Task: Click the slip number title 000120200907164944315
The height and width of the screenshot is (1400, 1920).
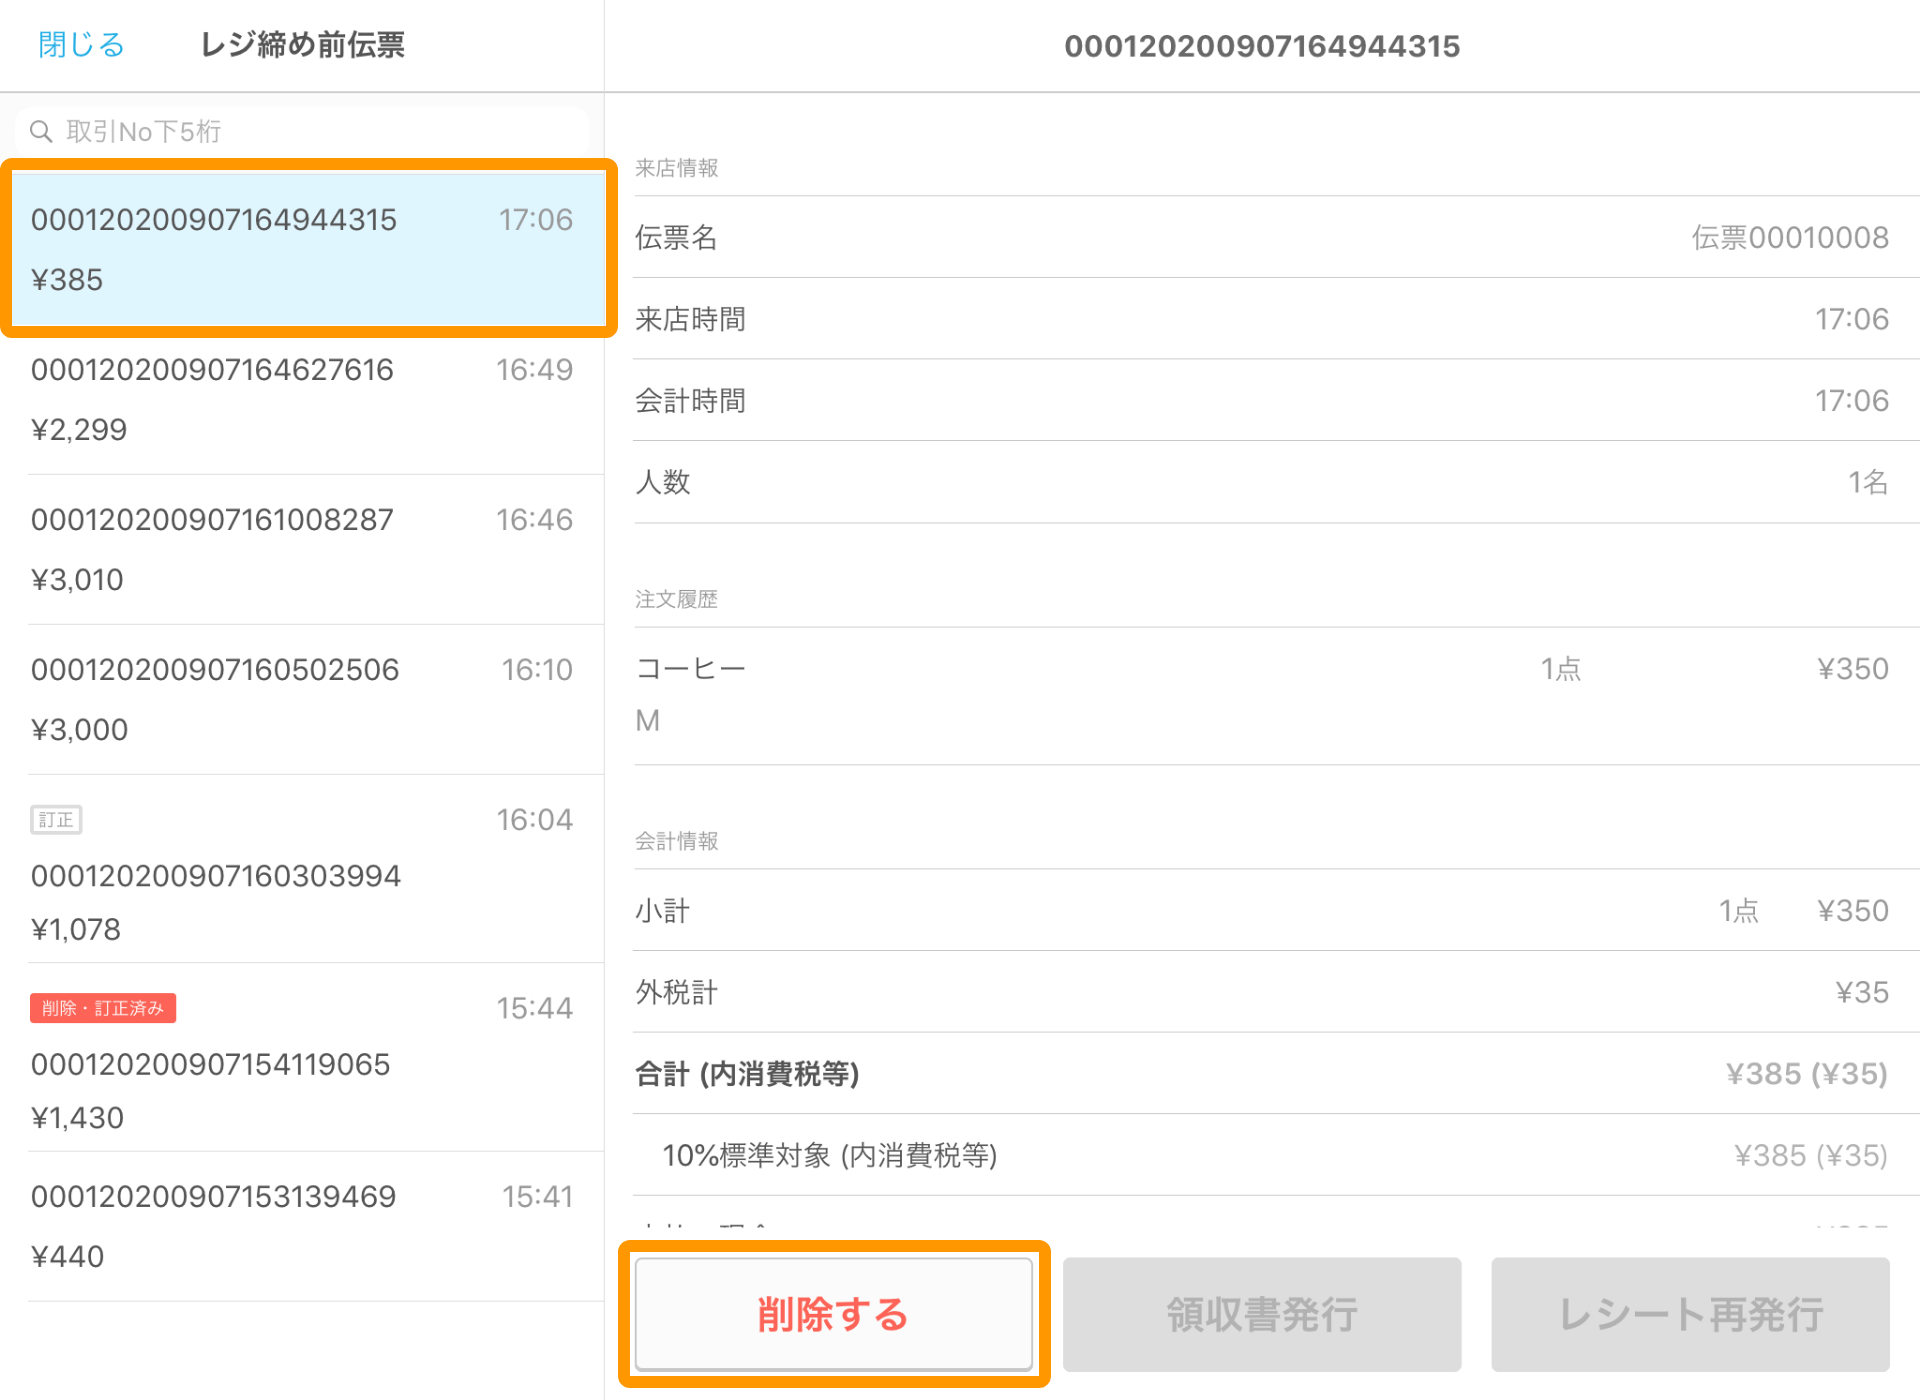Action: click(1262, 46)
